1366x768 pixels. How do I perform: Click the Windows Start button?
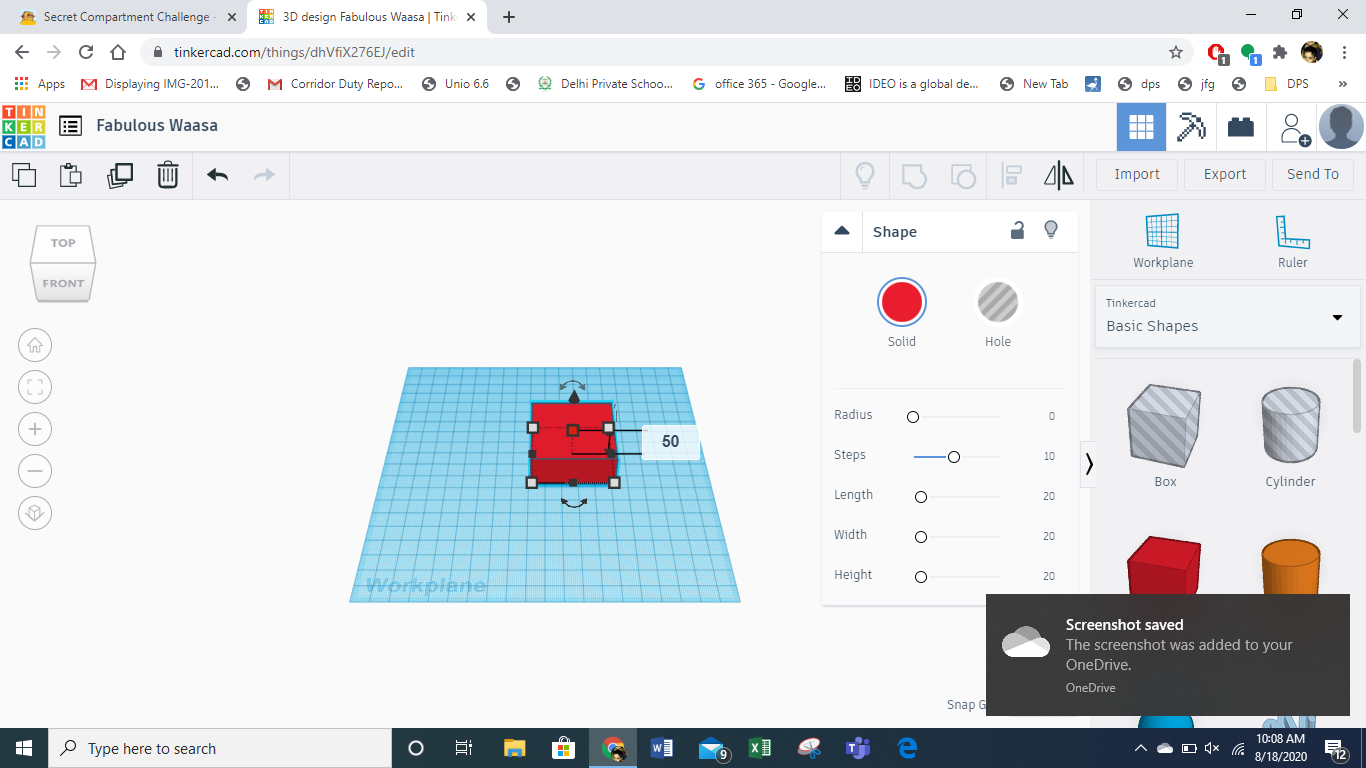(23, 748)
